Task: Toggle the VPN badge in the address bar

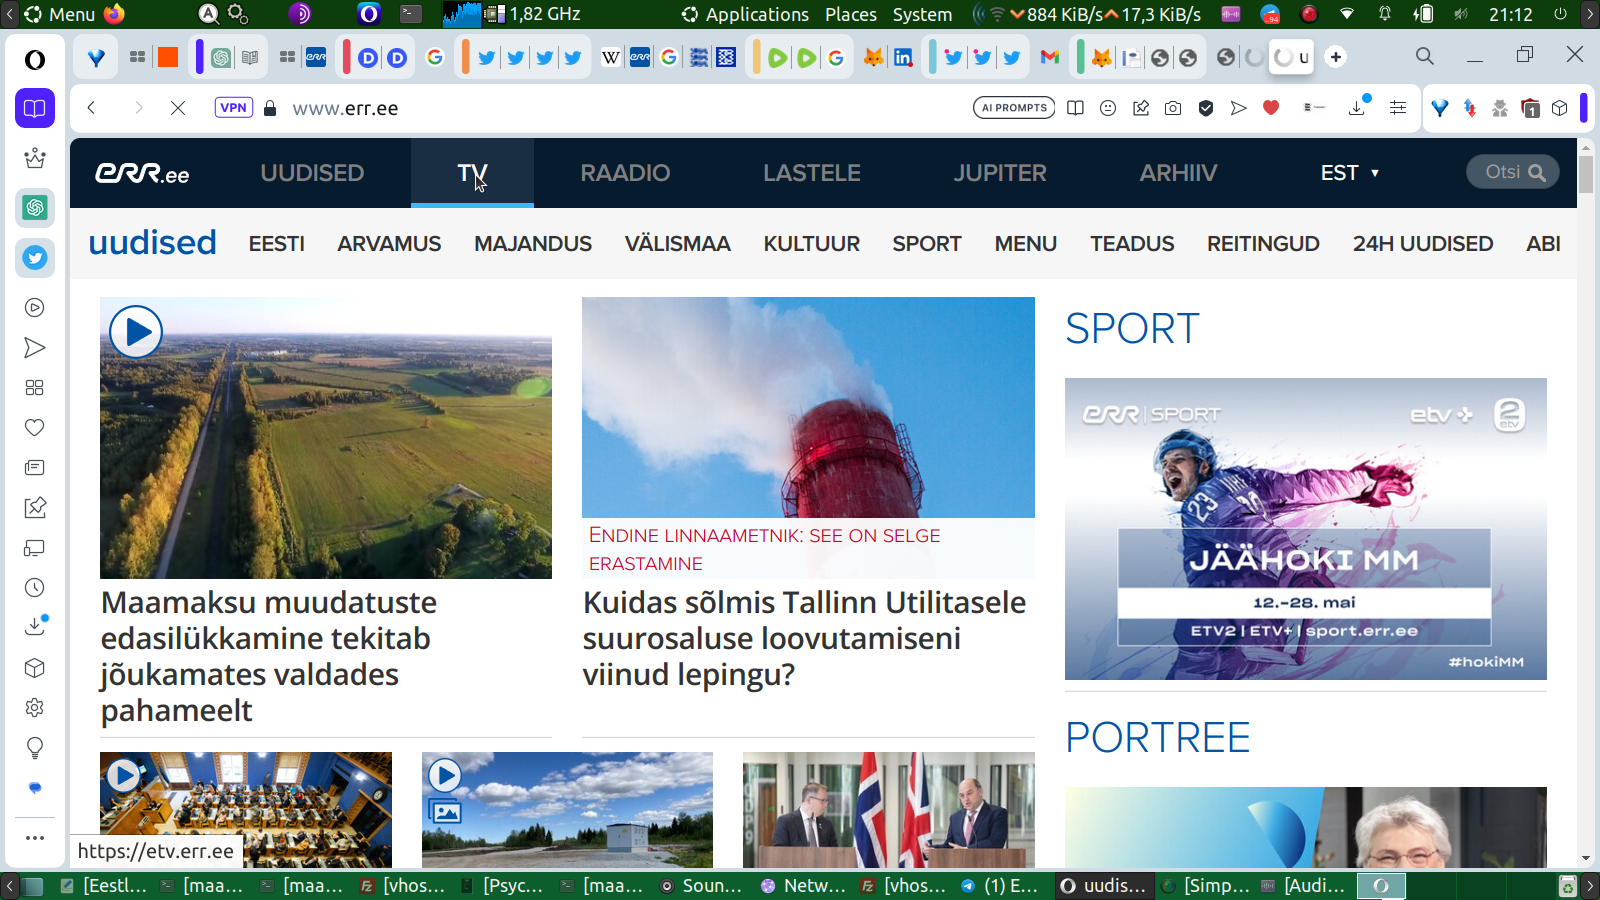Action: pos(233,108)
